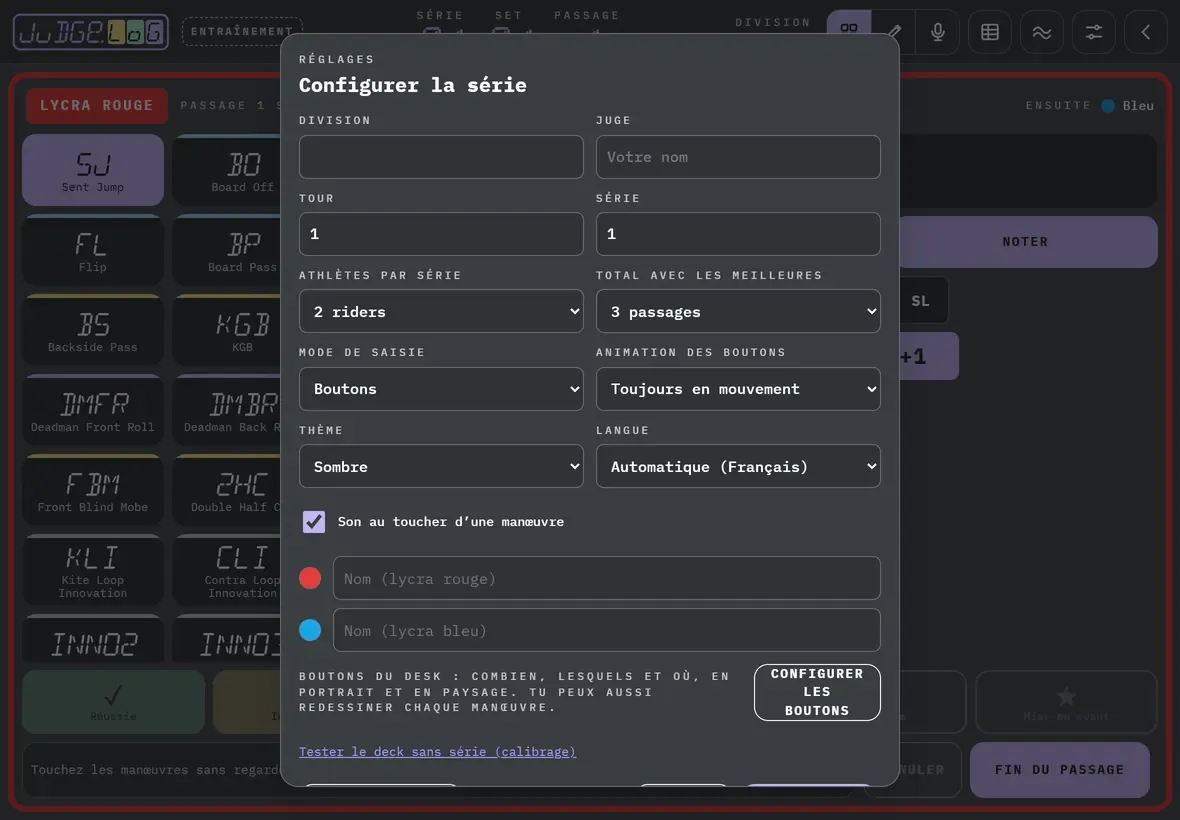Open the microphone voice input mode
1180x820 pixels.
point(938,32)
